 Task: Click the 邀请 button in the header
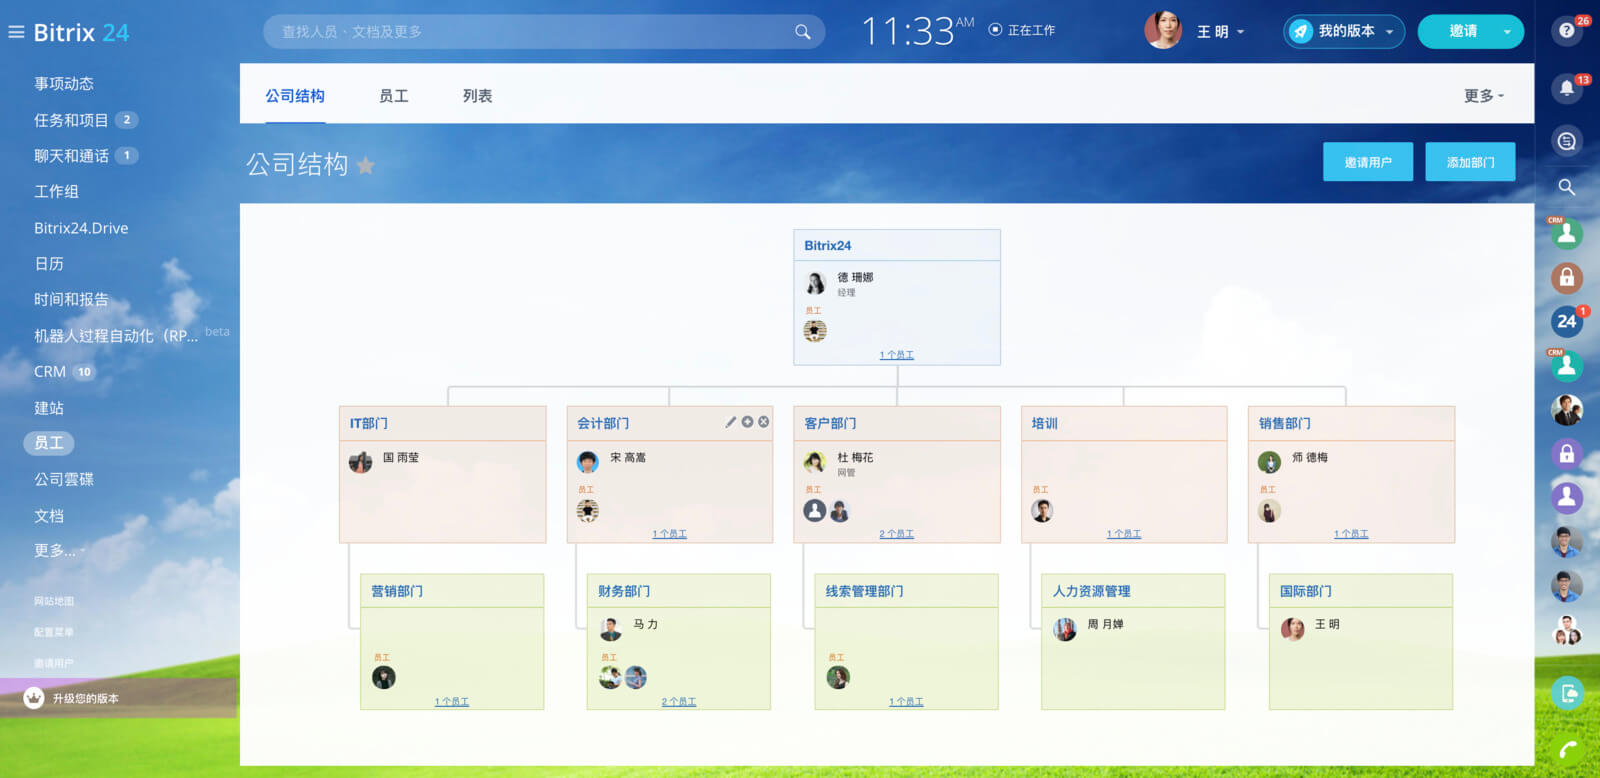(x=1462, y=32)
